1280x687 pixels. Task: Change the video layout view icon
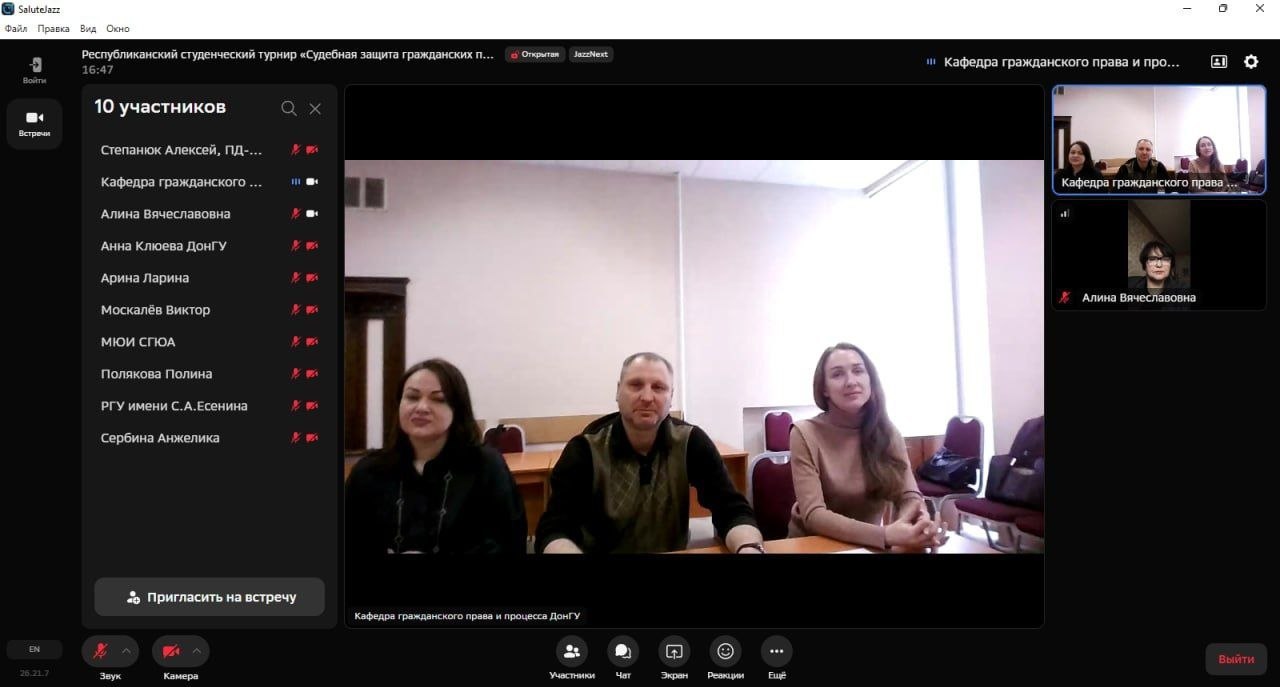pyautogui.click(x=1219, y=62)
